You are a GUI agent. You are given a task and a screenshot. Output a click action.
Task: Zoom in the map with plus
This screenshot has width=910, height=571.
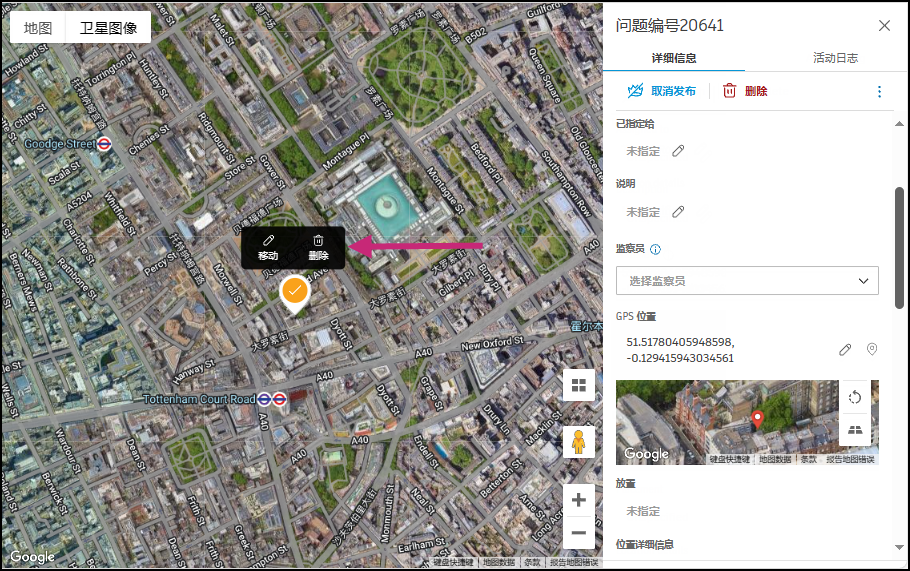pyautogui.click(x=579, y=500)
